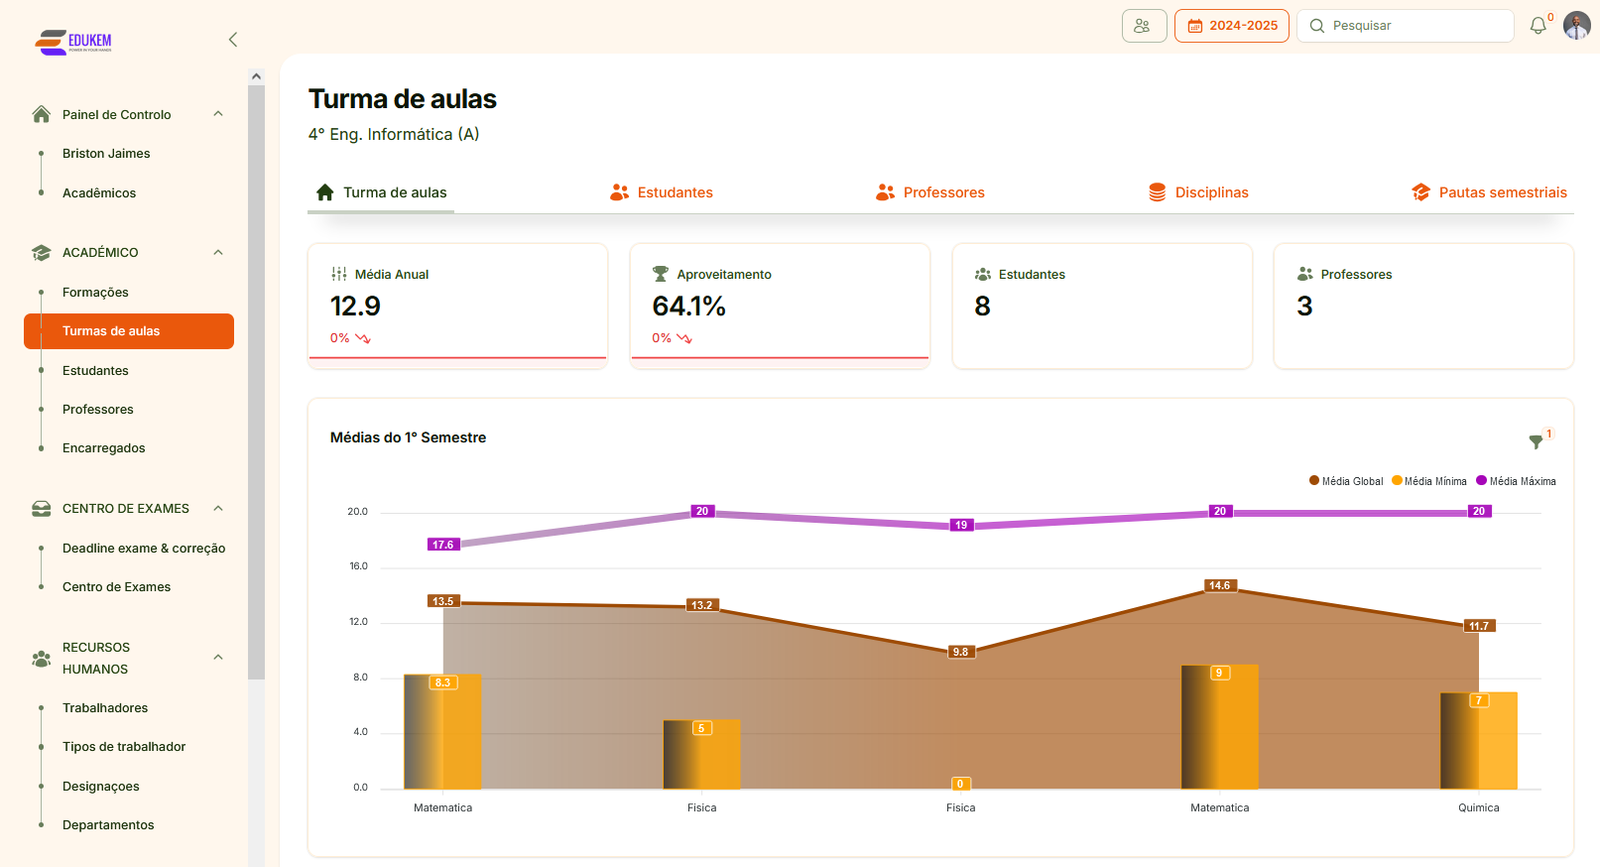Click the Matematica 14.6 data point label
1600x867 pixels.
tap(1219, 586)
